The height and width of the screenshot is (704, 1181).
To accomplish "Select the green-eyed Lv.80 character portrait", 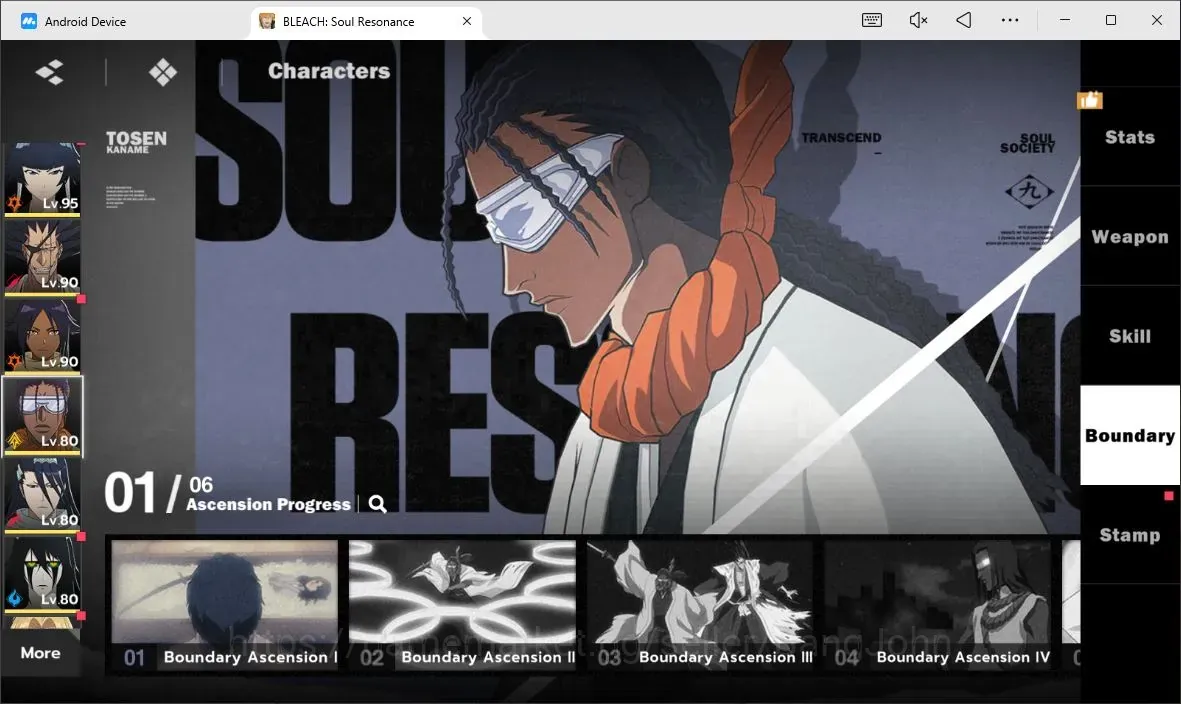I will (42, 574).
